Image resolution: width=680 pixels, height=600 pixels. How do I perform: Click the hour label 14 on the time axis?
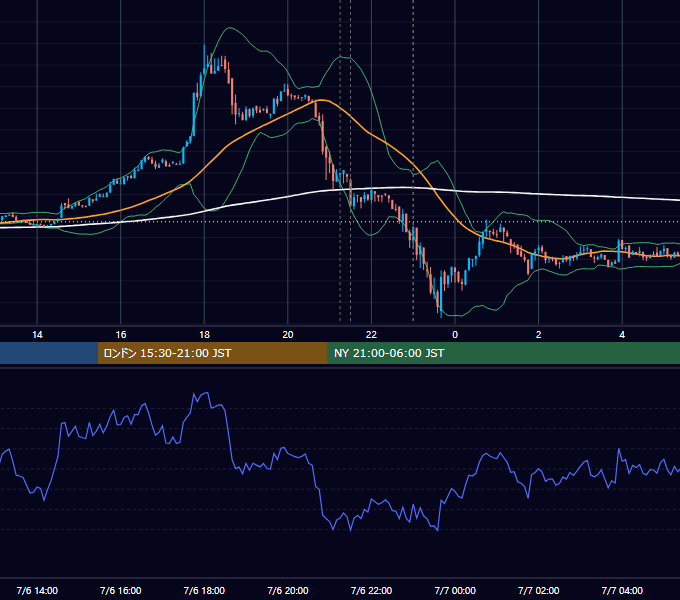tap(37, 335)
